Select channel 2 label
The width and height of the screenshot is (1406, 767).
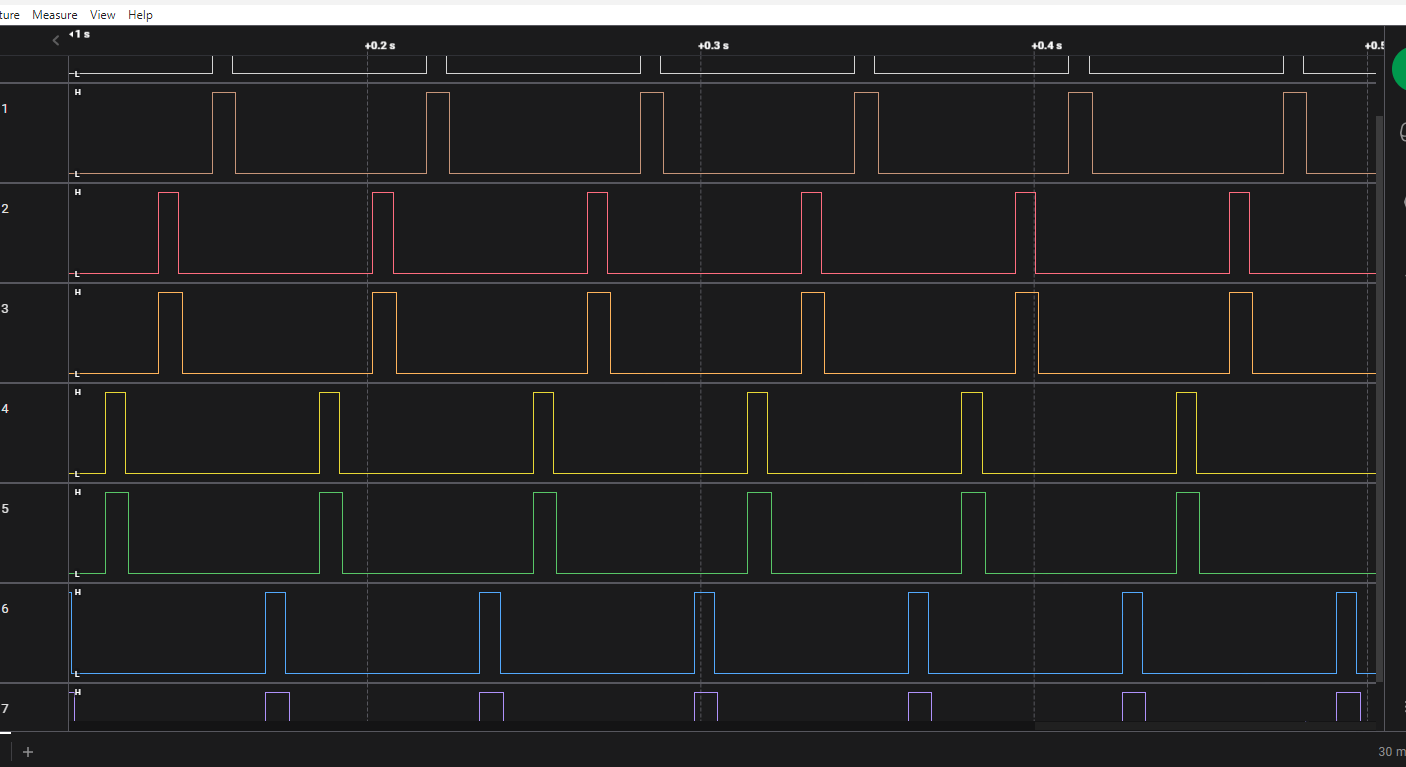pyautogui.click(x=5, y=208)
